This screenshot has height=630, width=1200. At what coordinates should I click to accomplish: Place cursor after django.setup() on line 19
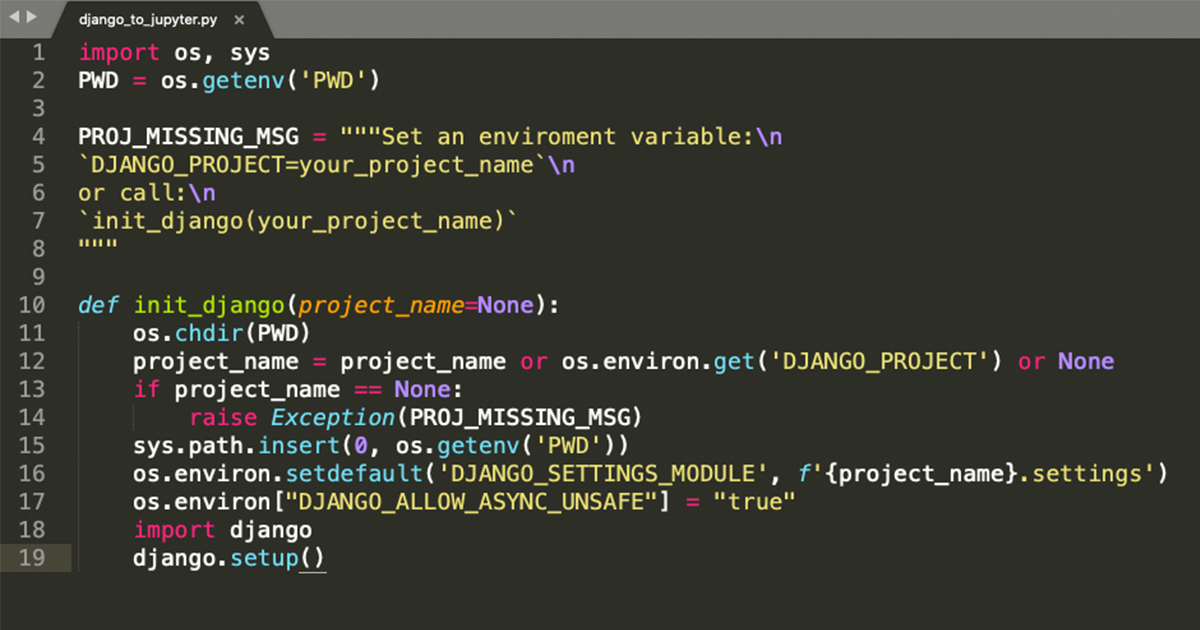click(328, 558)
